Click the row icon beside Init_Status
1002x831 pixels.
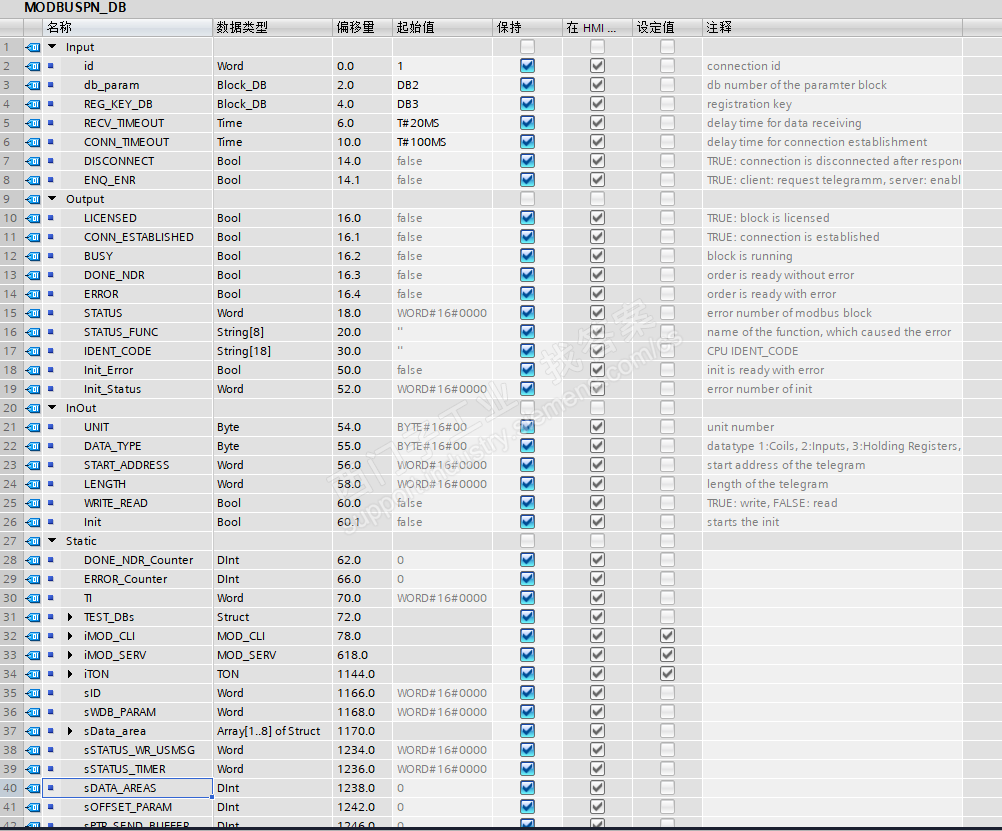pyautogui.click(x=33, y=389)
